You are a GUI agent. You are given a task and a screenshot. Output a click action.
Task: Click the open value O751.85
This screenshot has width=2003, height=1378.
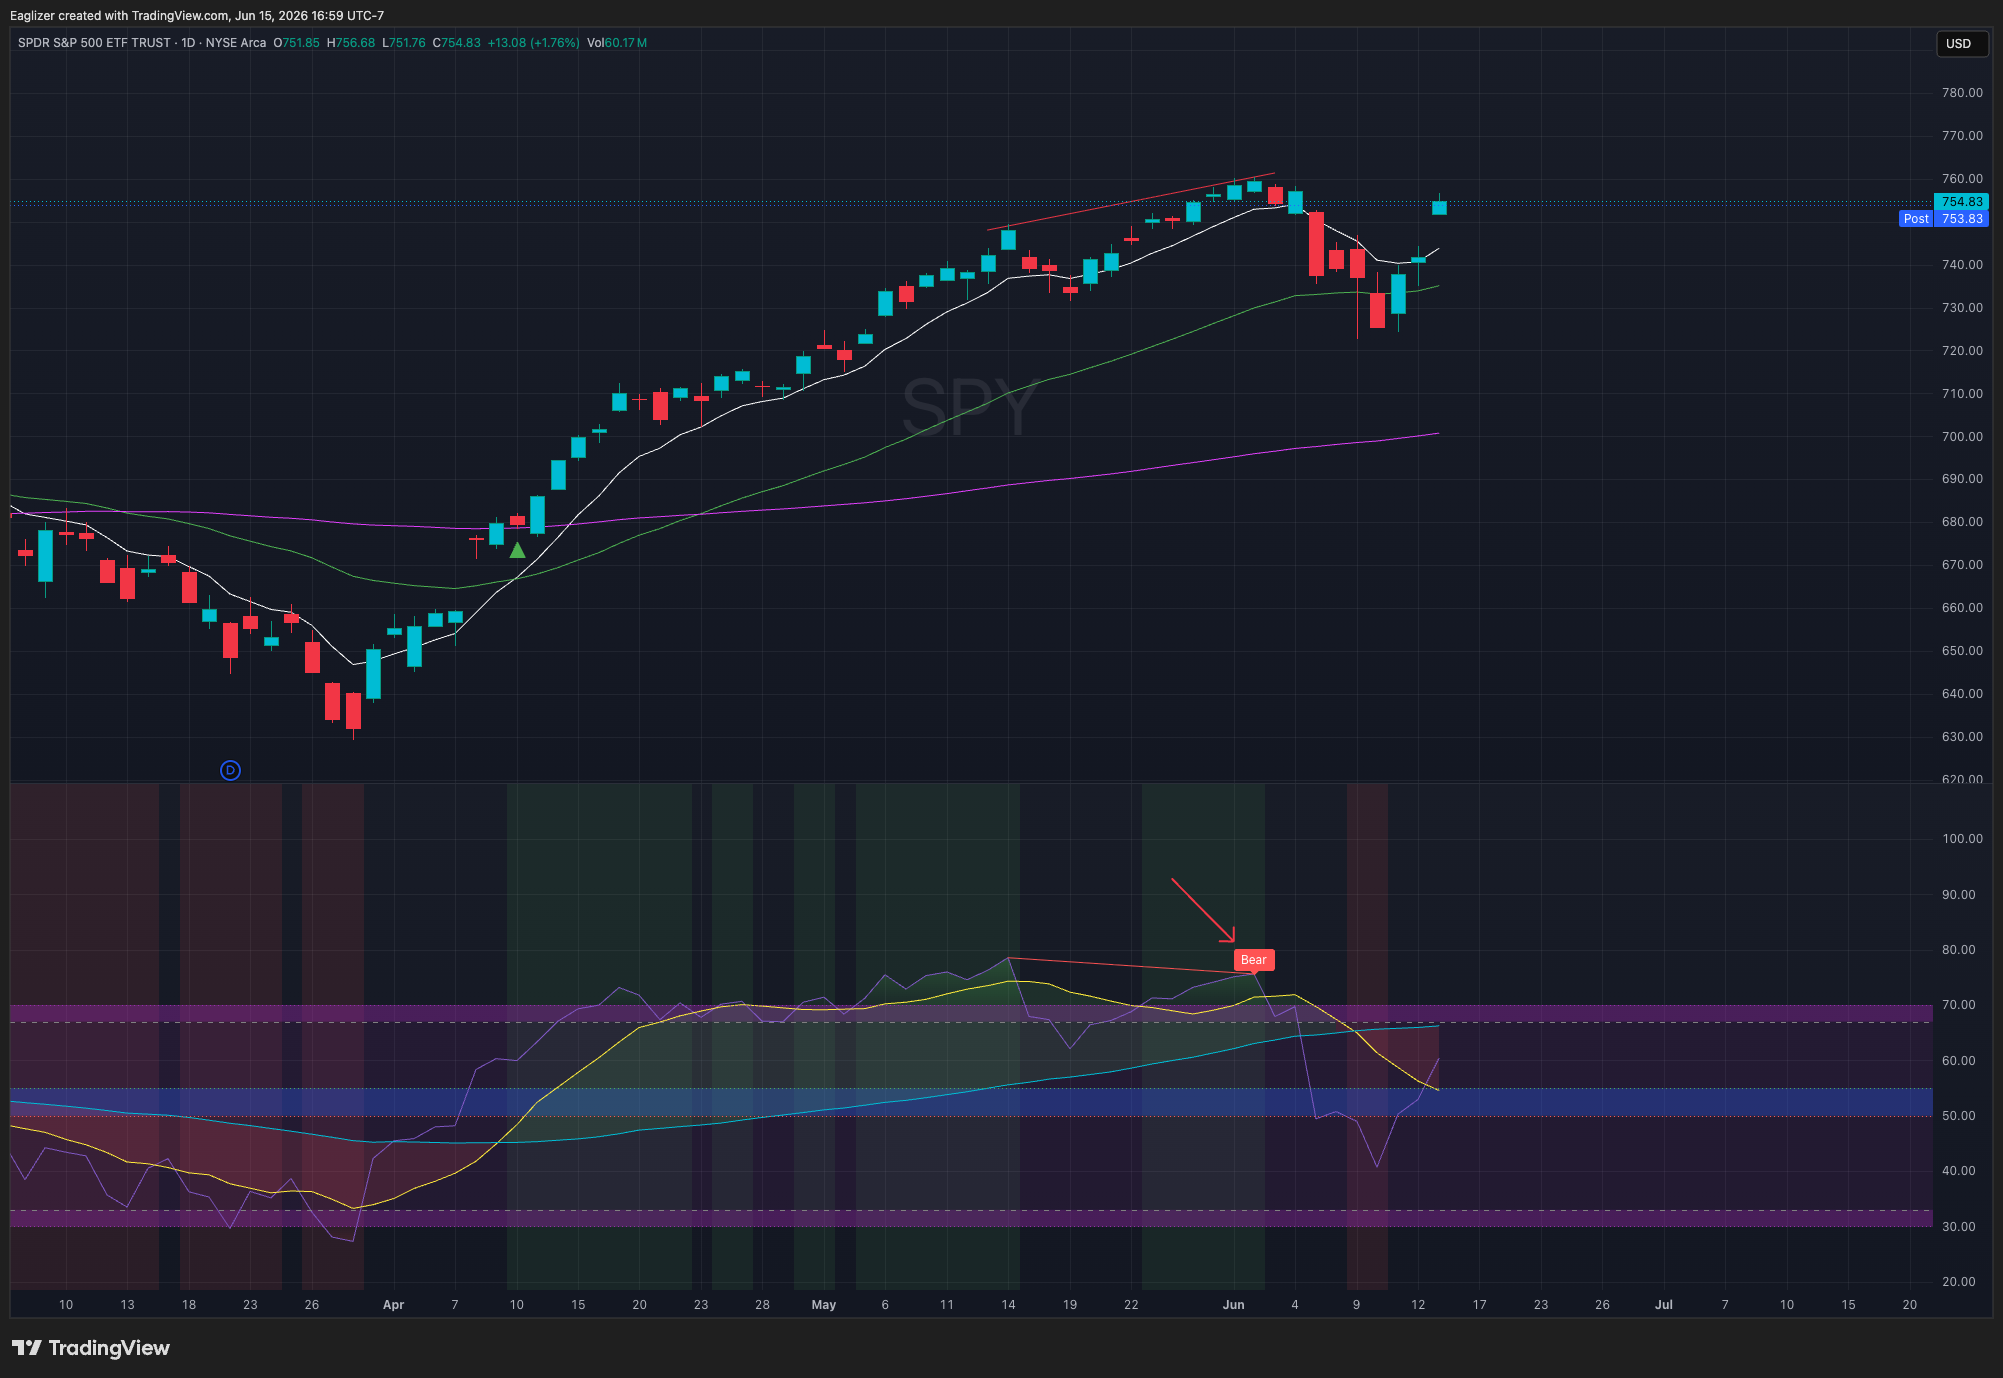pos(297,43)
